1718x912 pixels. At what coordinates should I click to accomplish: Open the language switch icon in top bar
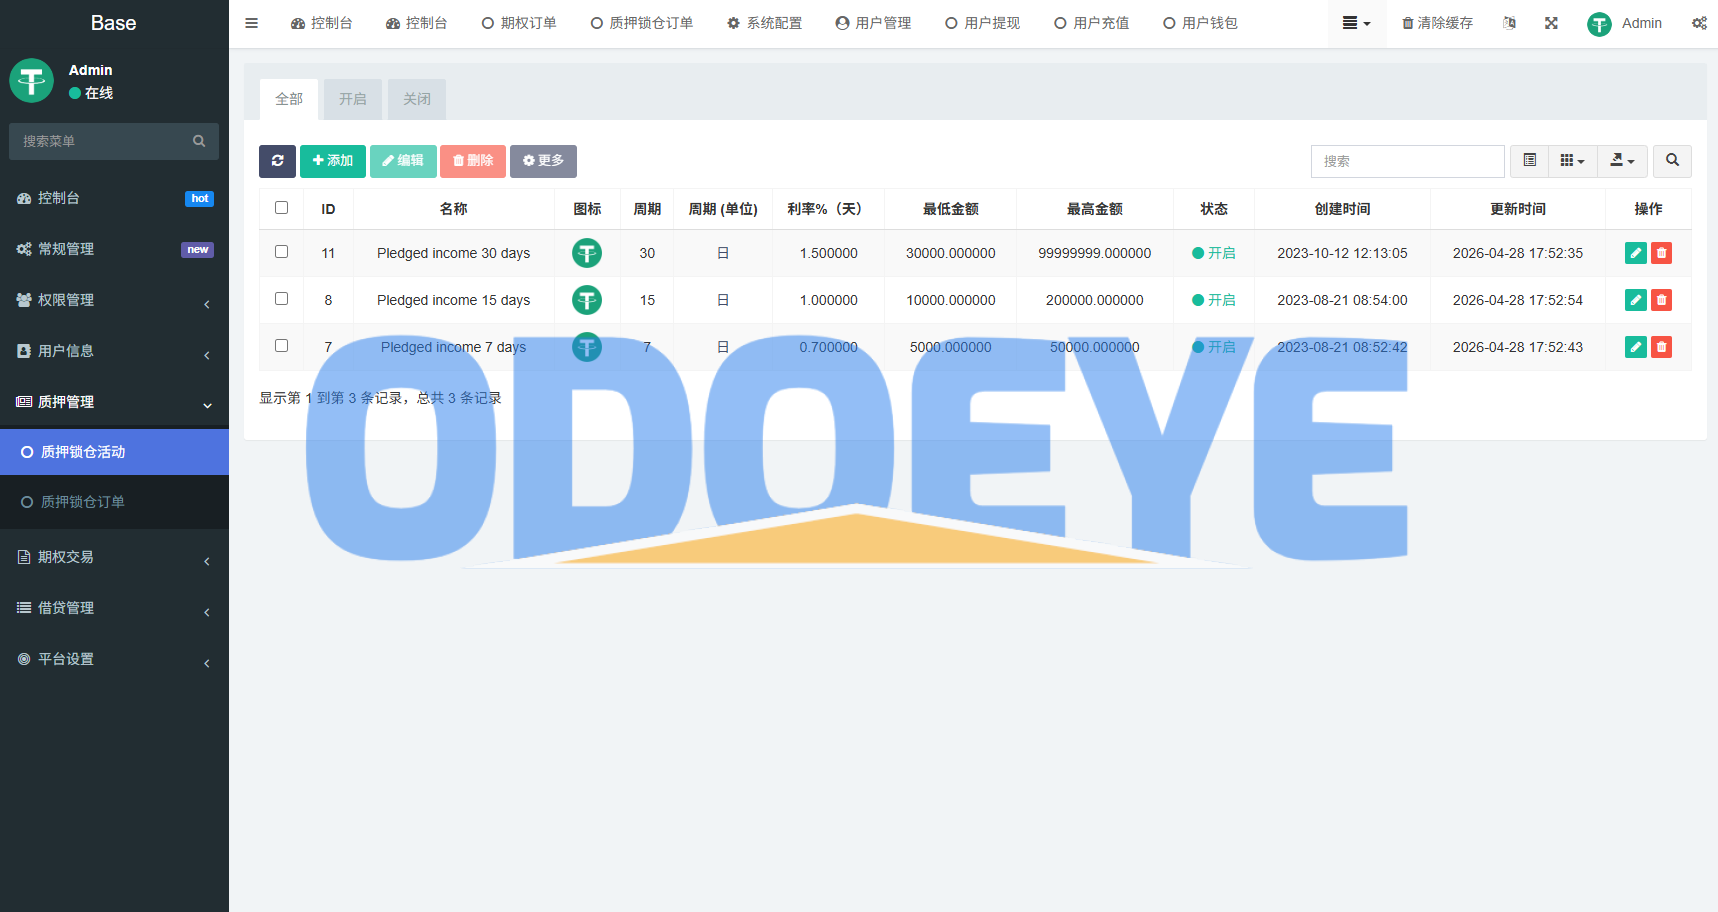click(x=1509, y=23)
